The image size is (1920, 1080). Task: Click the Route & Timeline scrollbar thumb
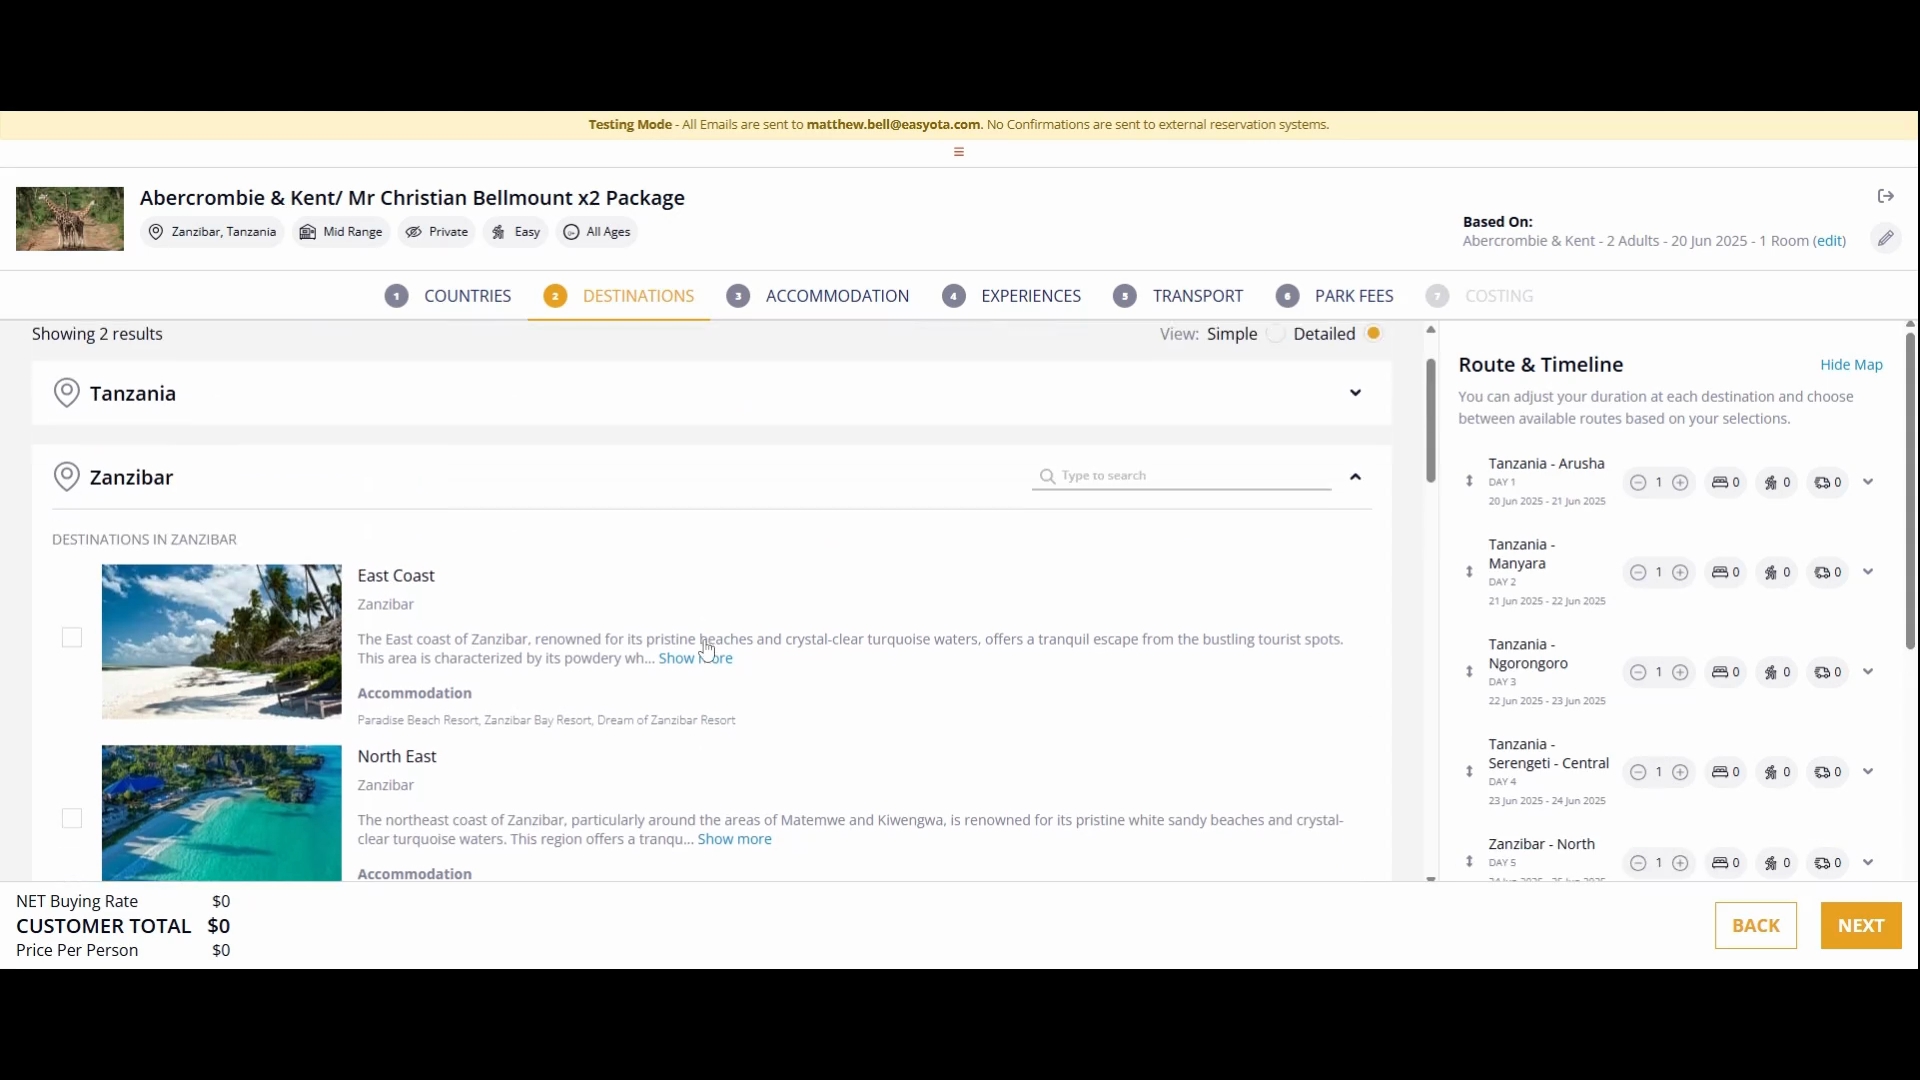coord(1910,491)
